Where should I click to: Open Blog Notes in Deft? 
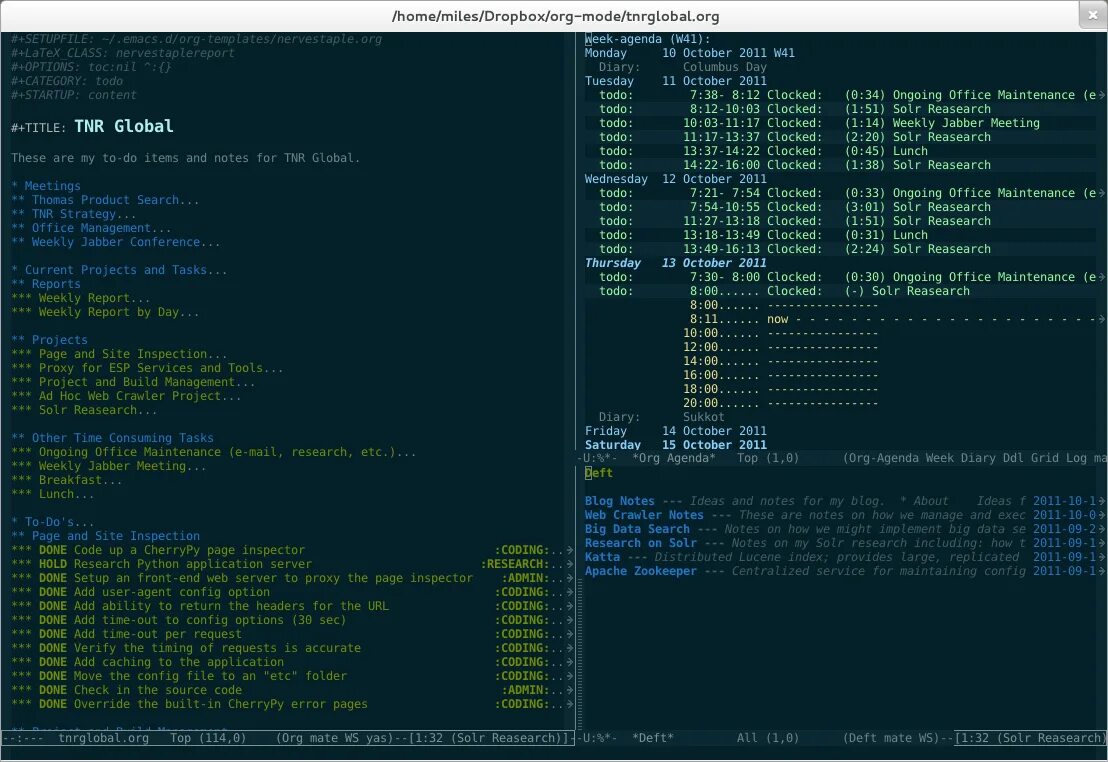coord(620,501)
